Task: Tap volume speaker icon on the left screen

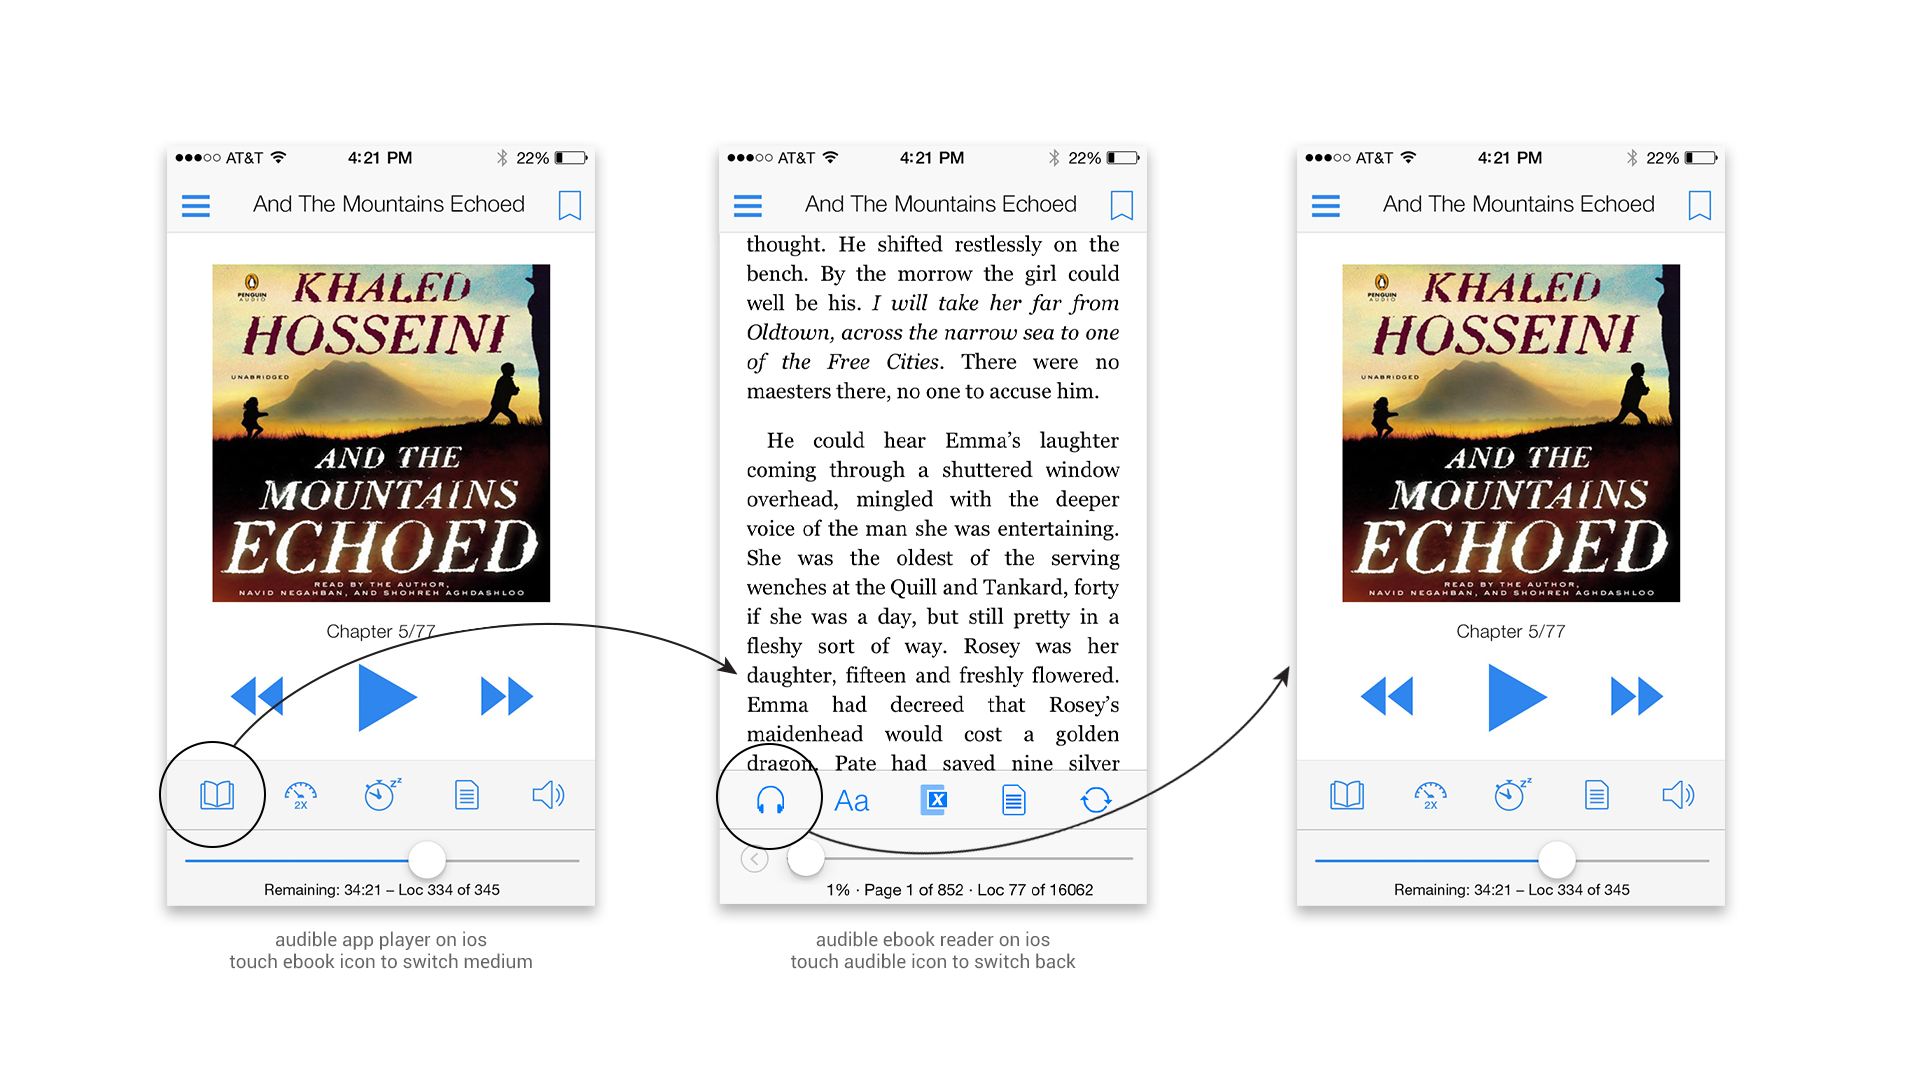Action: click(x=548, y=796)
